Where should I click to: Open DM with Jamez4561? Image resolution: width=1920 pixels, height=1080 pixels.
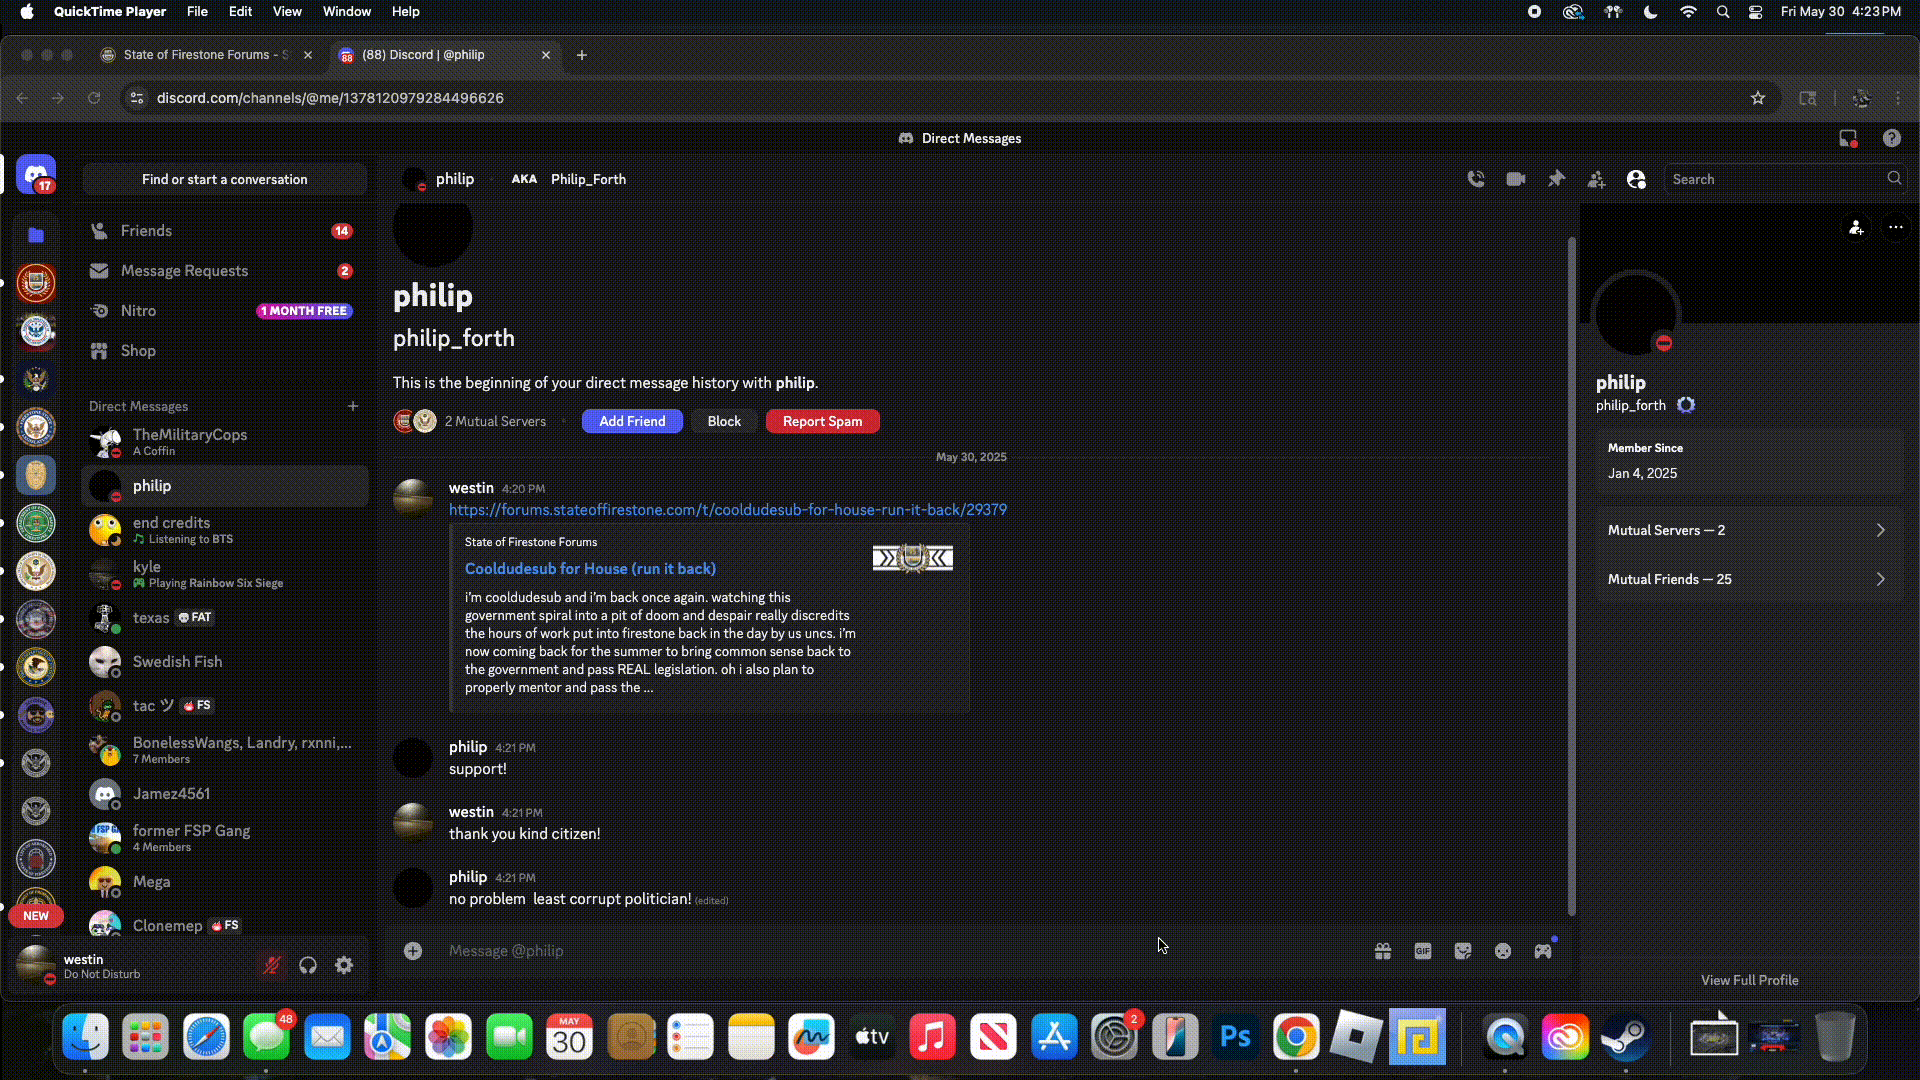224,794
